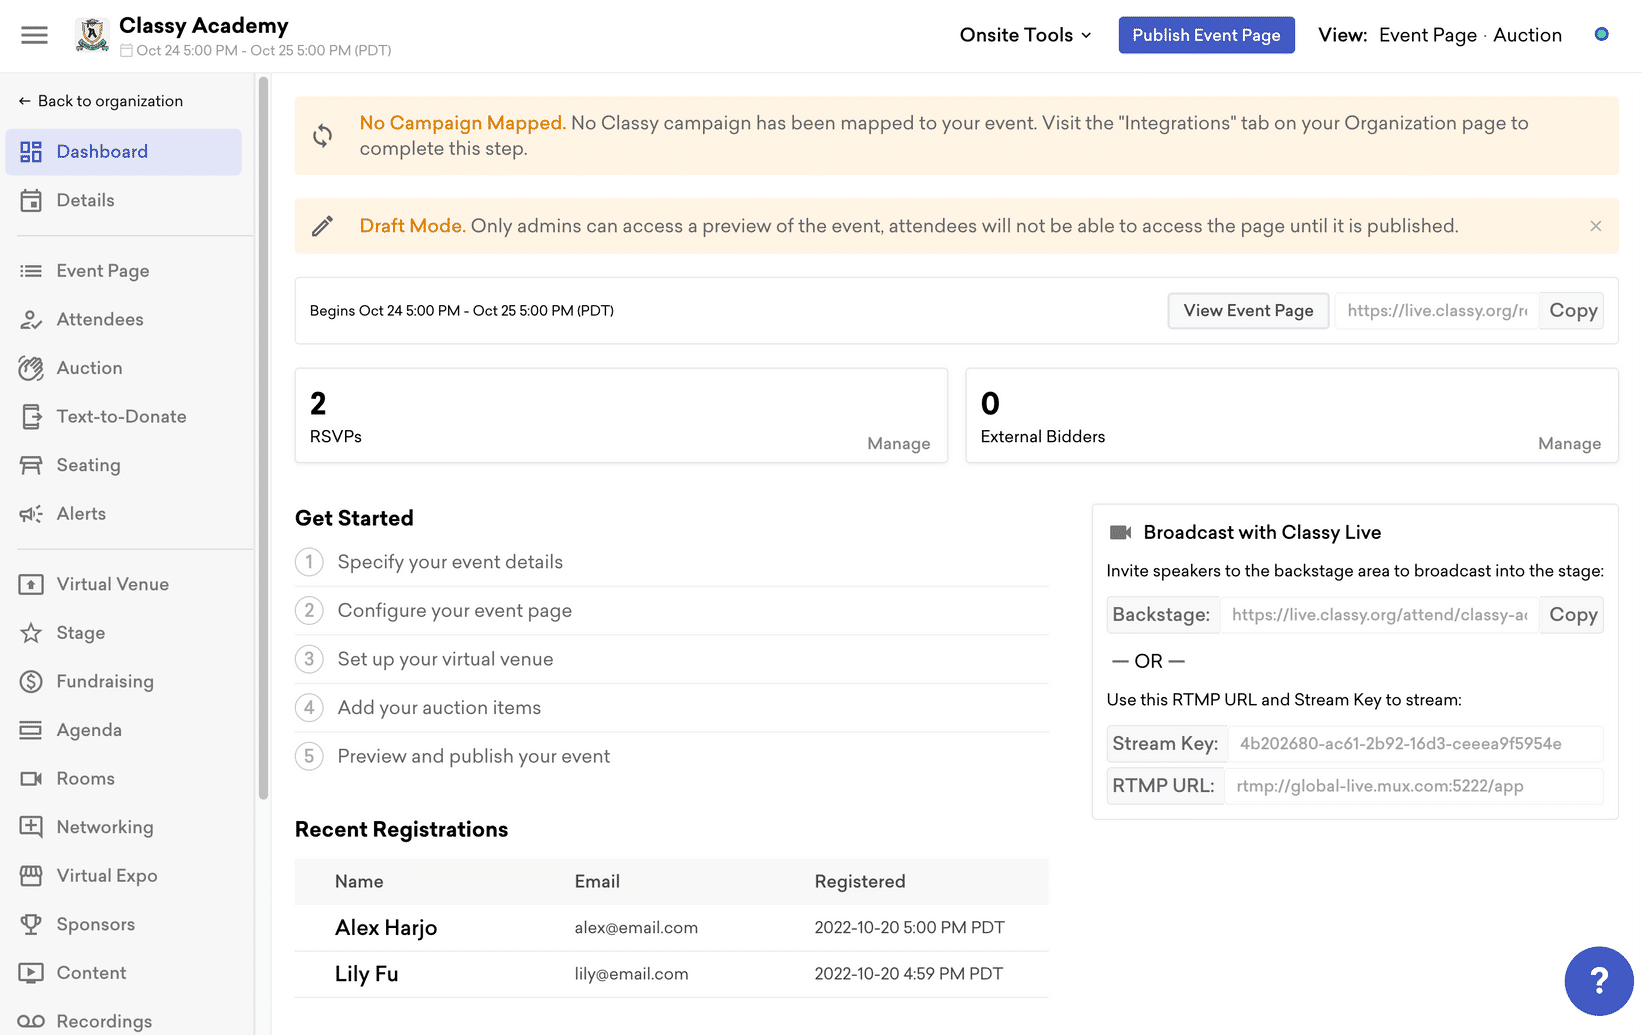Open step 5 Preview and publish your event
The height and width of the screenshot is (1035, 1642).
(671, 757)
